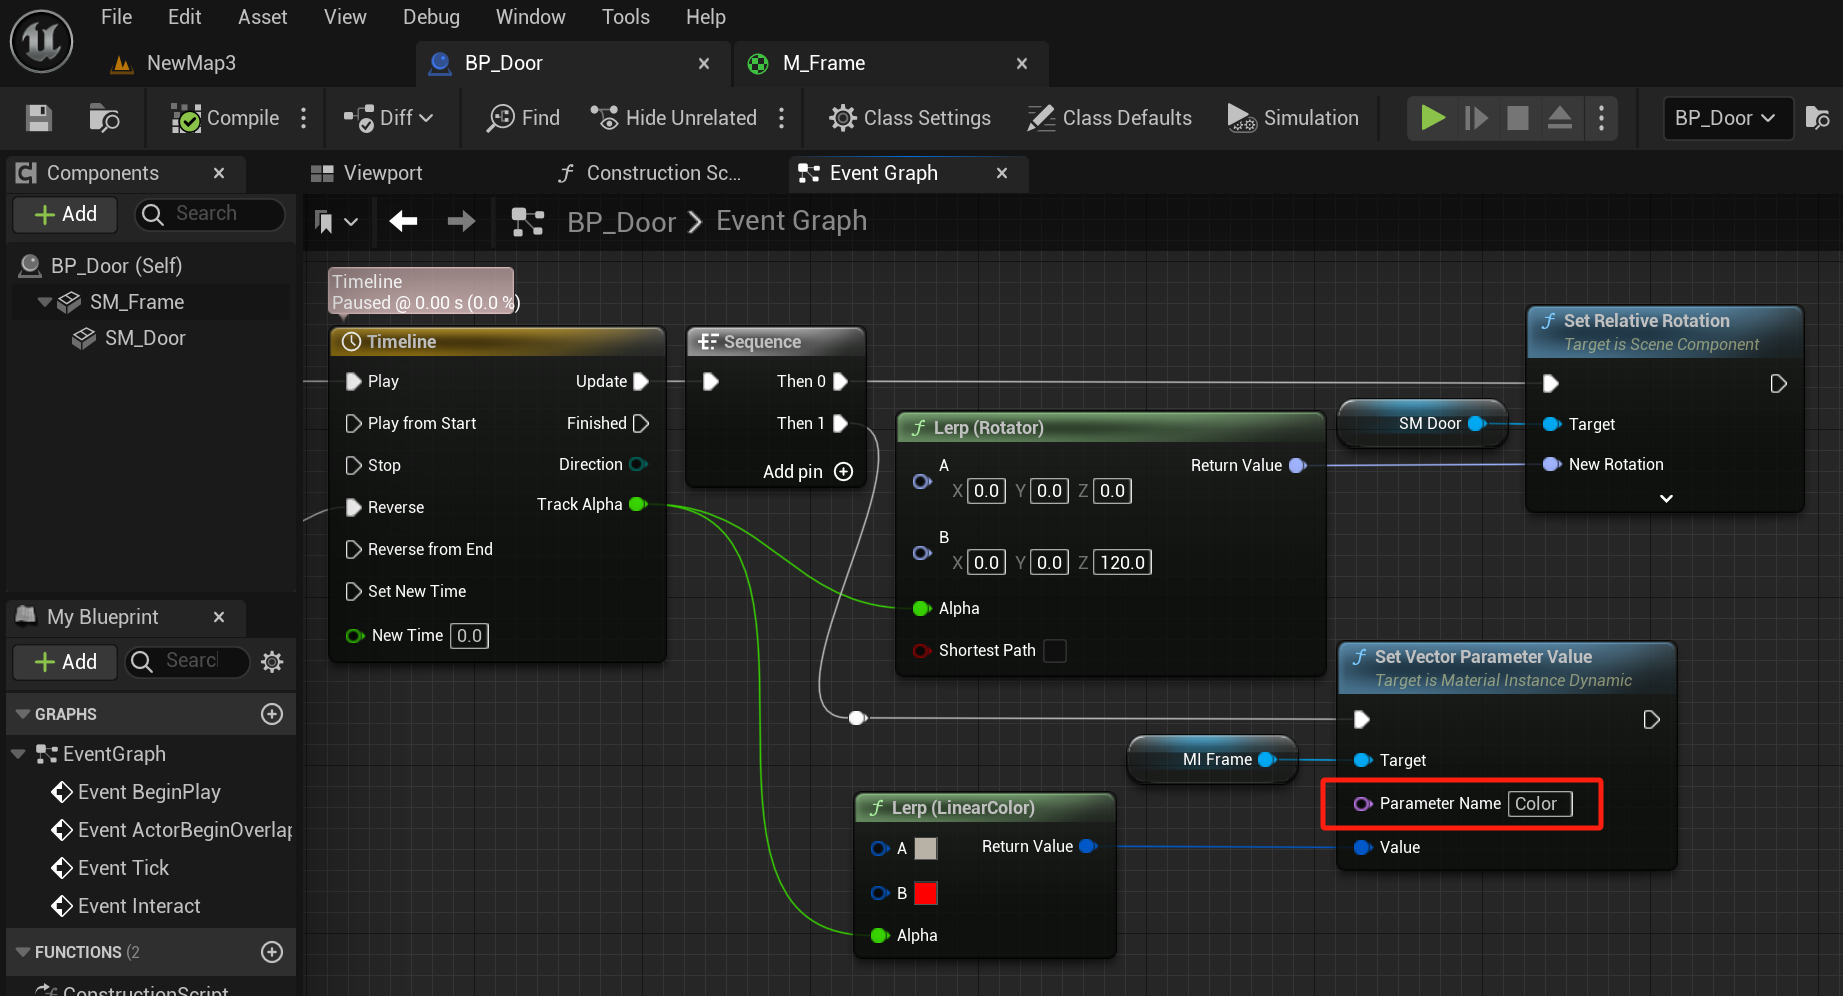
Task: Open the Asset menu
Action: tap(262, 17)
